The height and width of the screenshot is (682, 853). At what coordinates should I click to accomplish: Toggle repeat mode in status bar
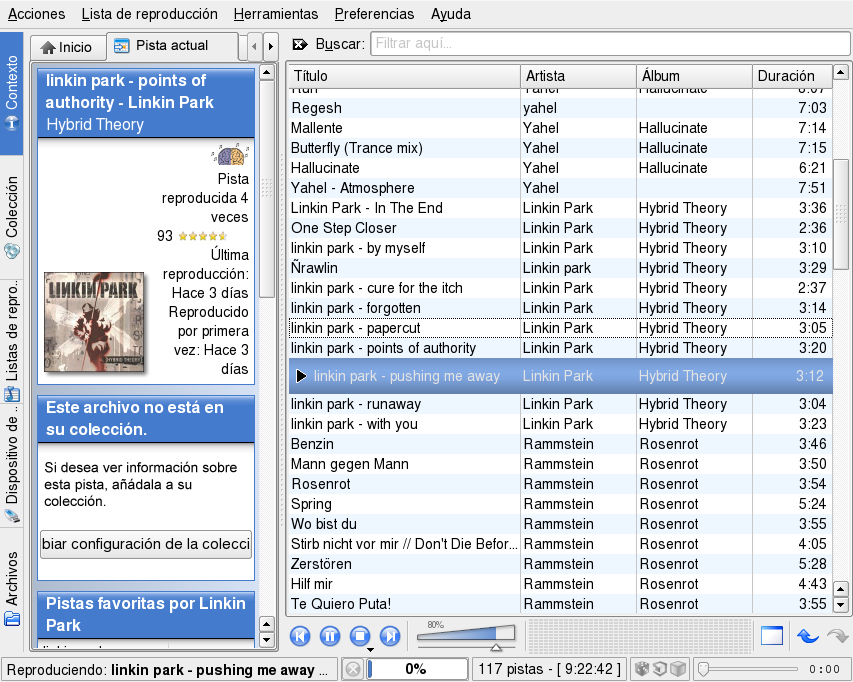point(660,668)
